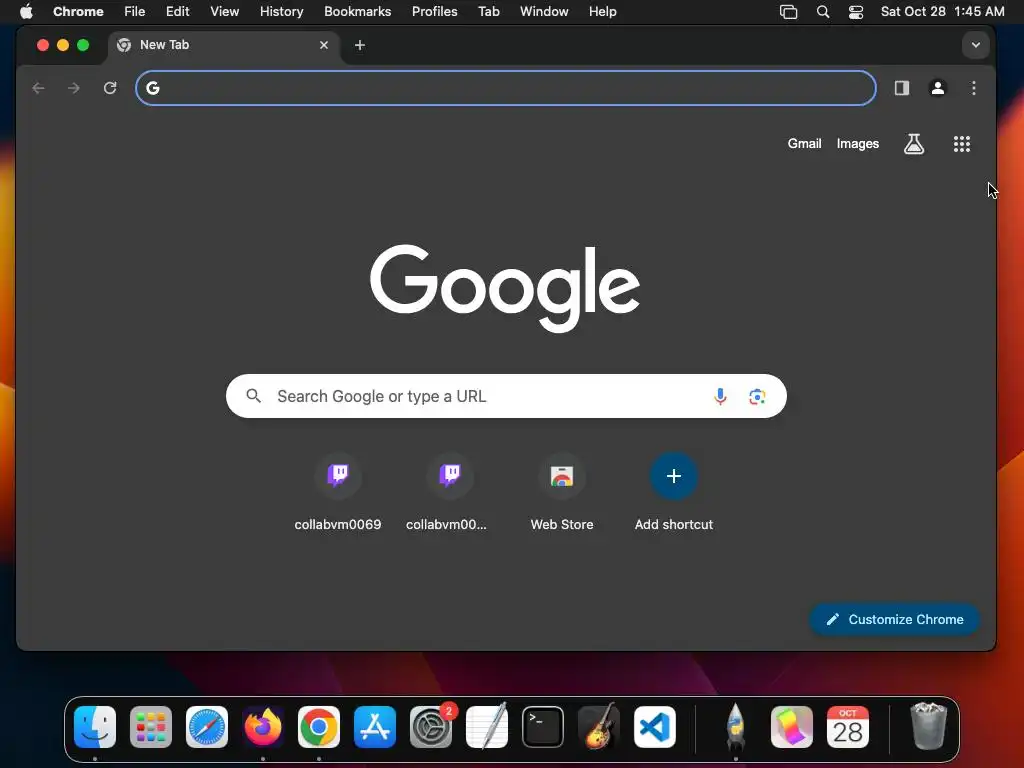Open Control Center in the menu bar
1024x768 pixels.
pyautogui.click(x=856, y=12)
